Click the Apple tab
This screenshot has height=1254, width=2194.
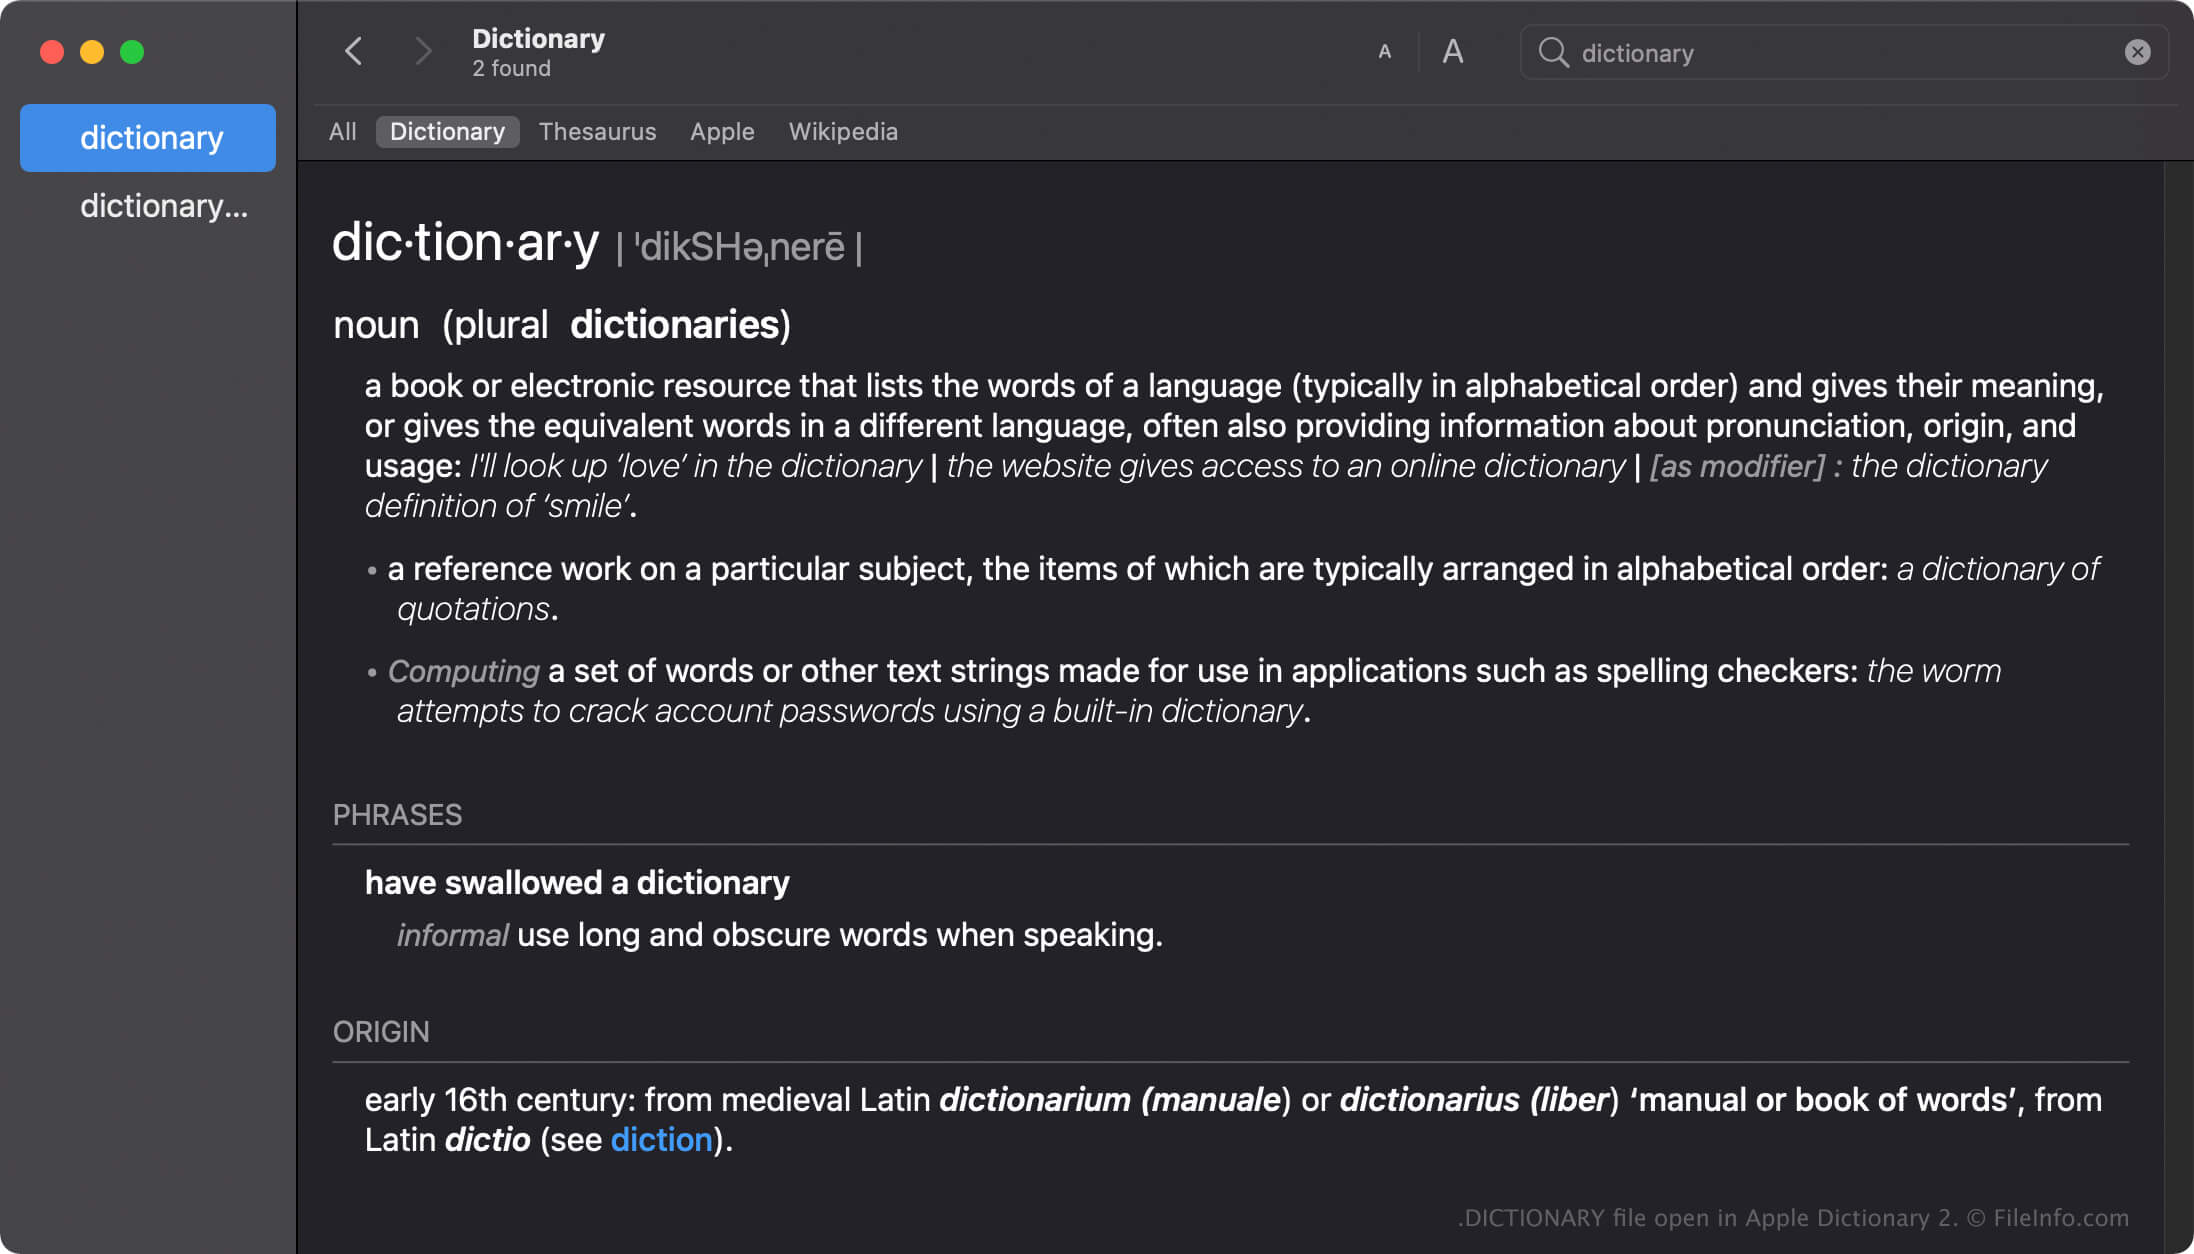(x=722, y=131)
